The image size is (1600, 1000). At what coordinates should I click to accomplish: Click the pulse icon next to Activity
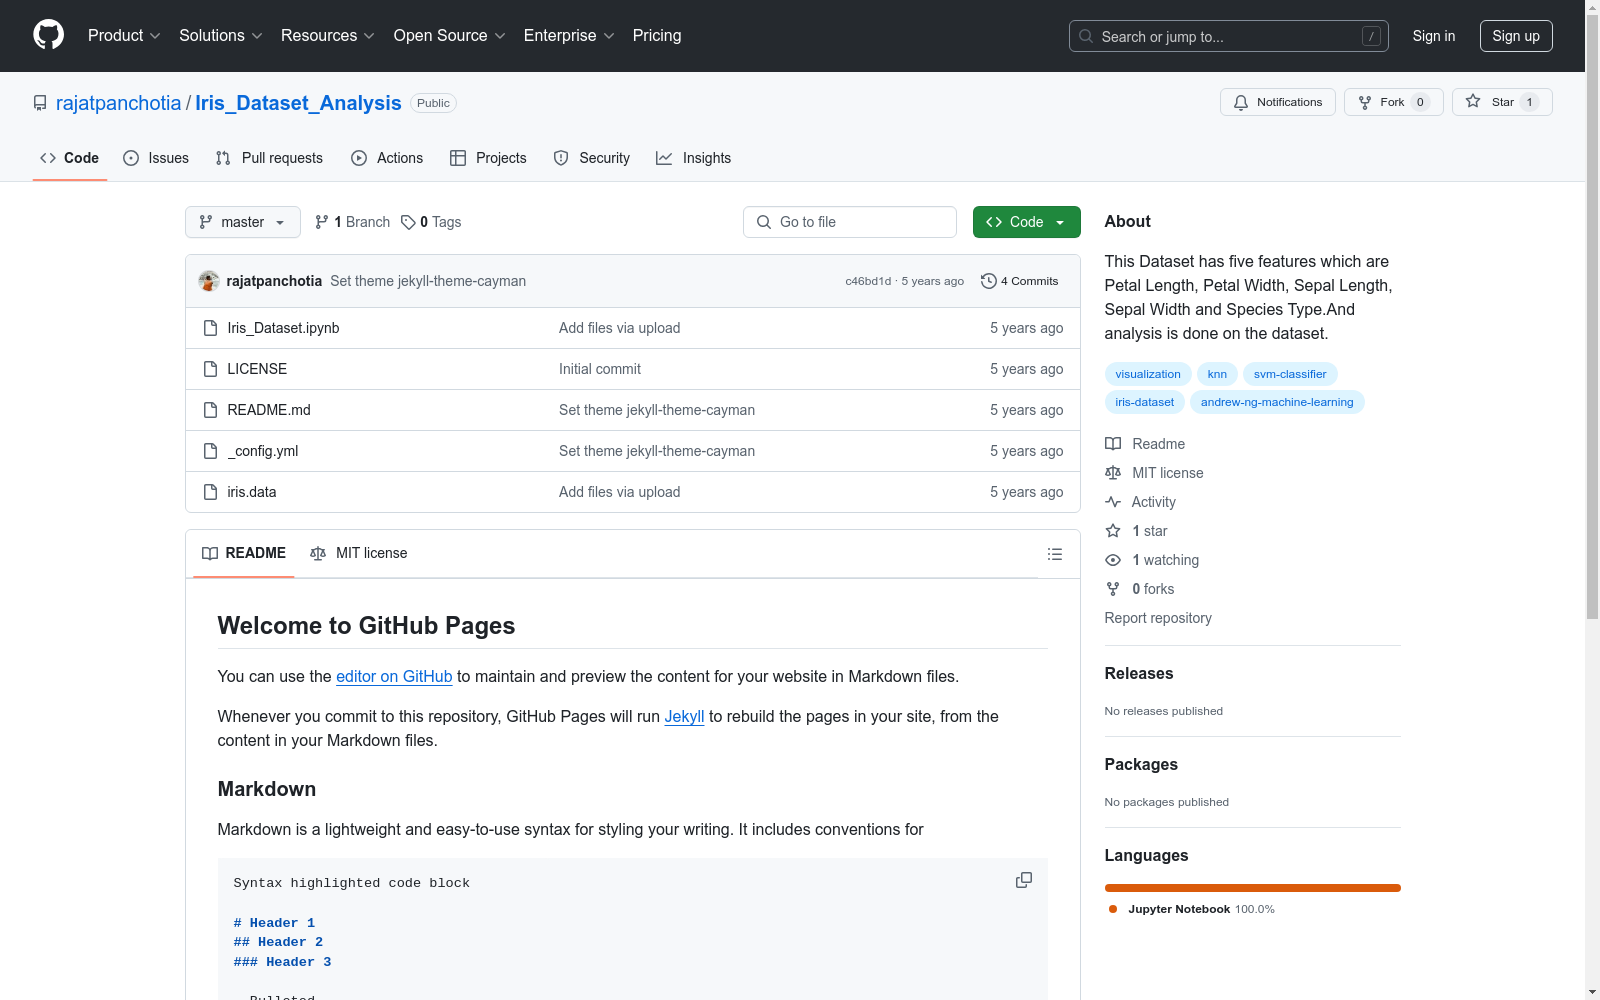coord(1113,502)
